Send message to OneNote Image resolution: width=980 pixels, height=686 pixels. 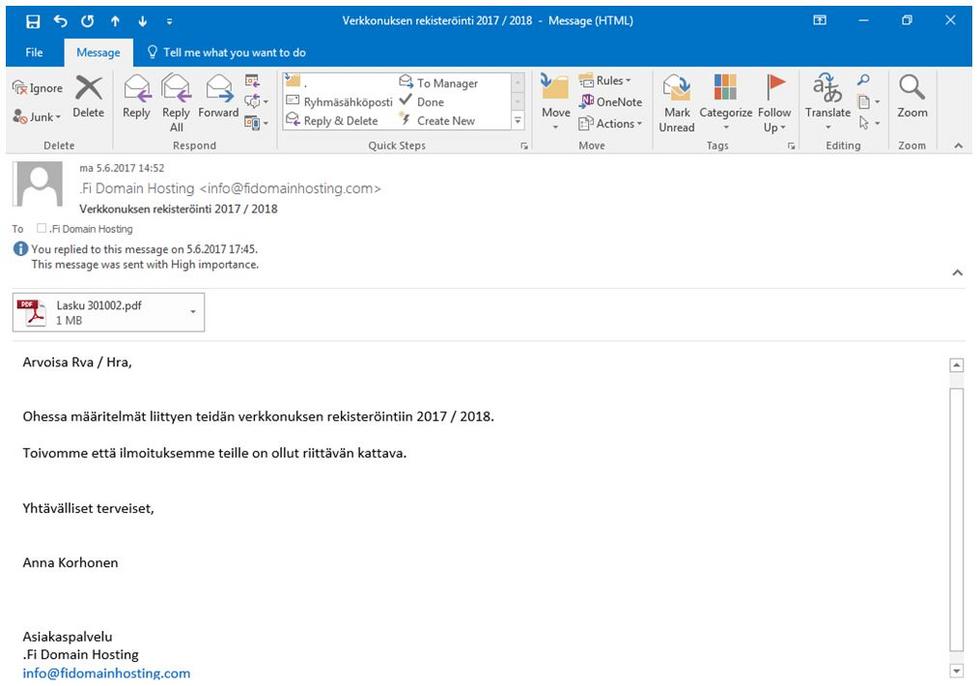coord(611,102)
